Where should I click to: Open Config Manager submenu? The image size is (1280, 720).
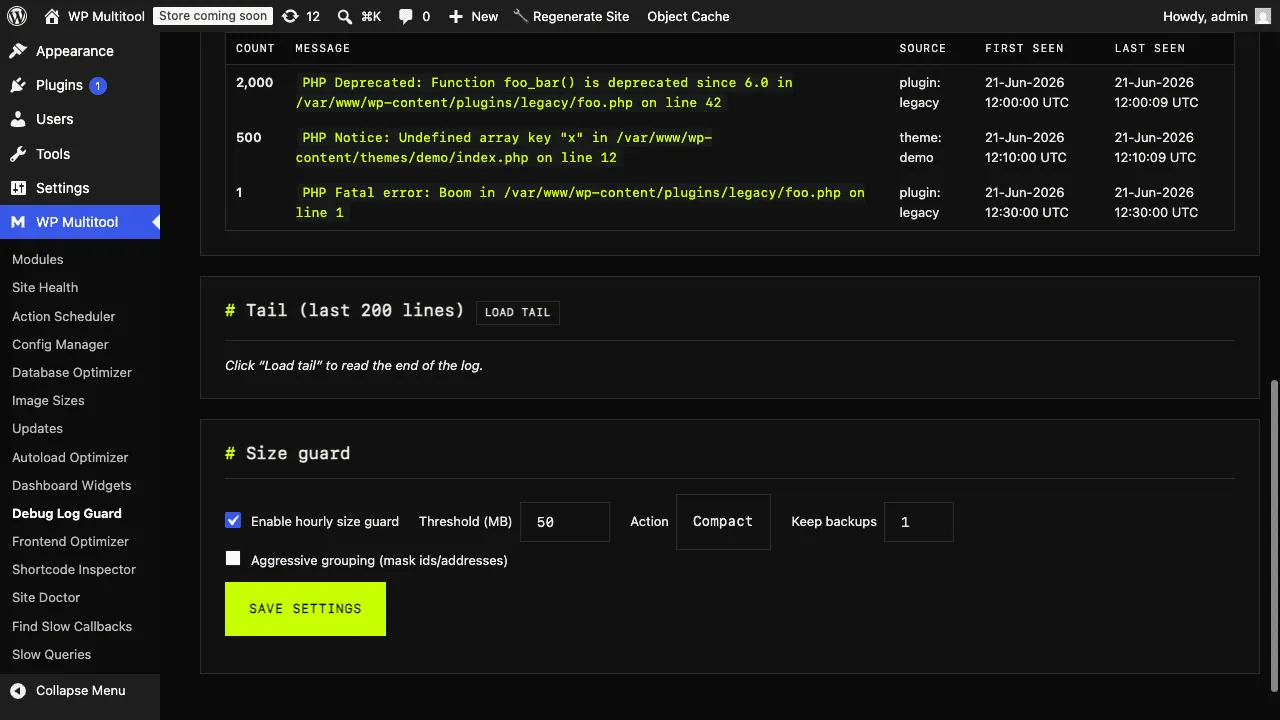point(60,344)
